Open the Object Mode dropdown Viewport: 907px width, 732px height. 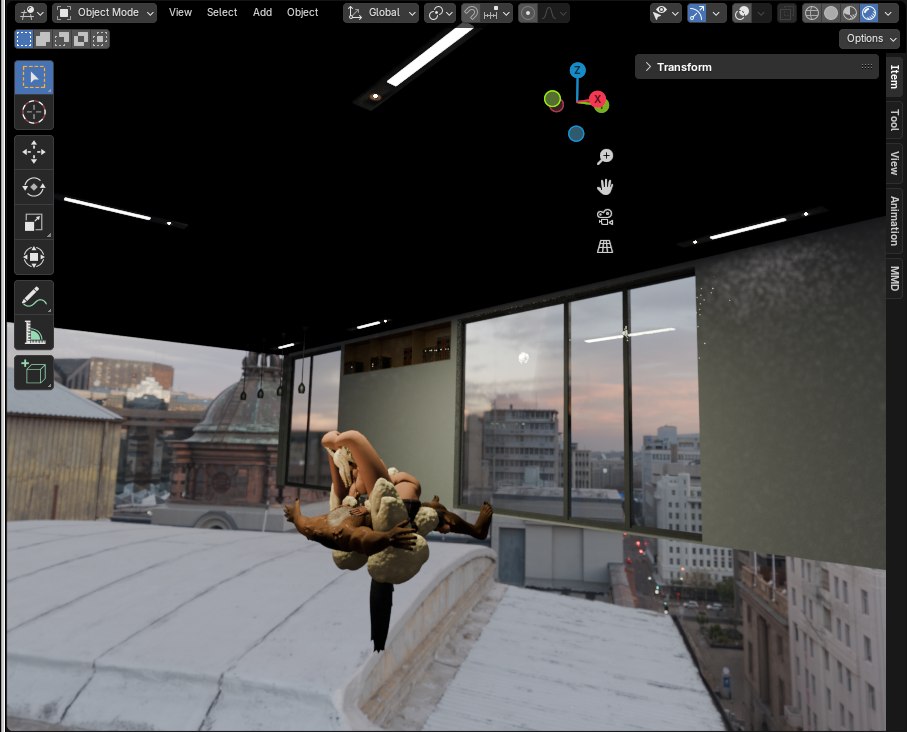[105, 13]
